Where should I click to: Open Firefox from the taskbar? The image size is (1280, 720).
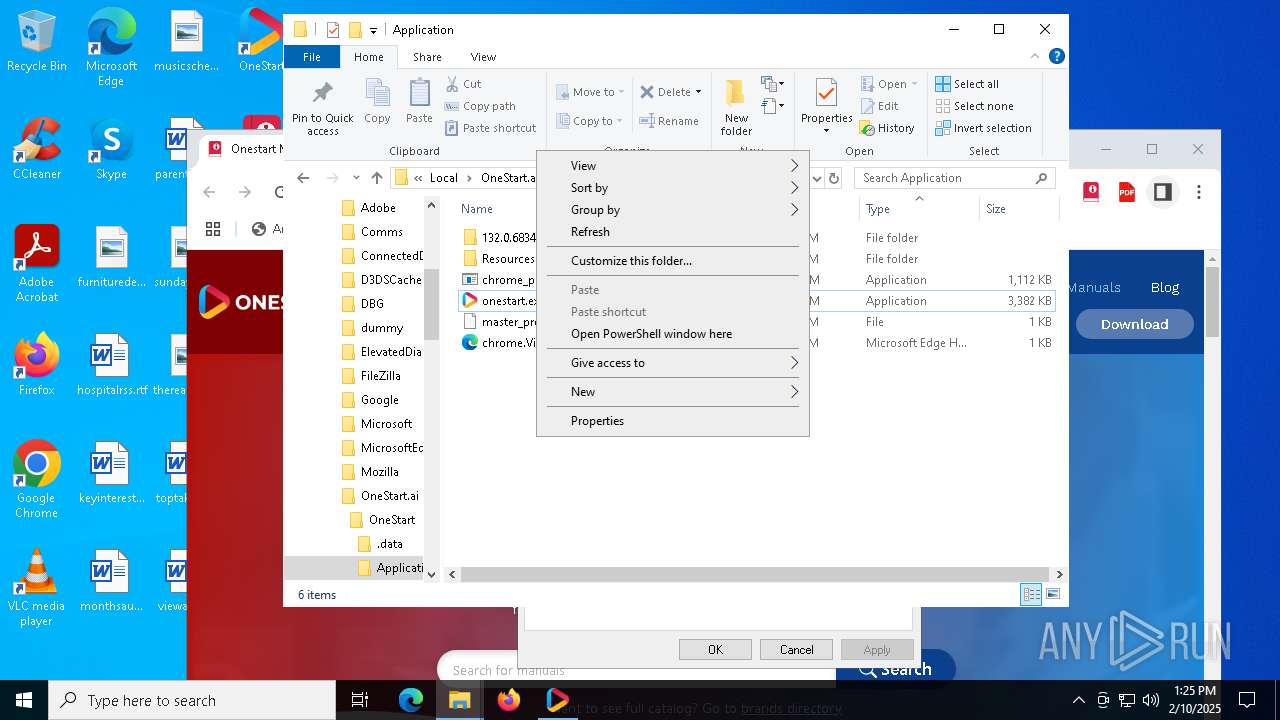click(509, 700)
